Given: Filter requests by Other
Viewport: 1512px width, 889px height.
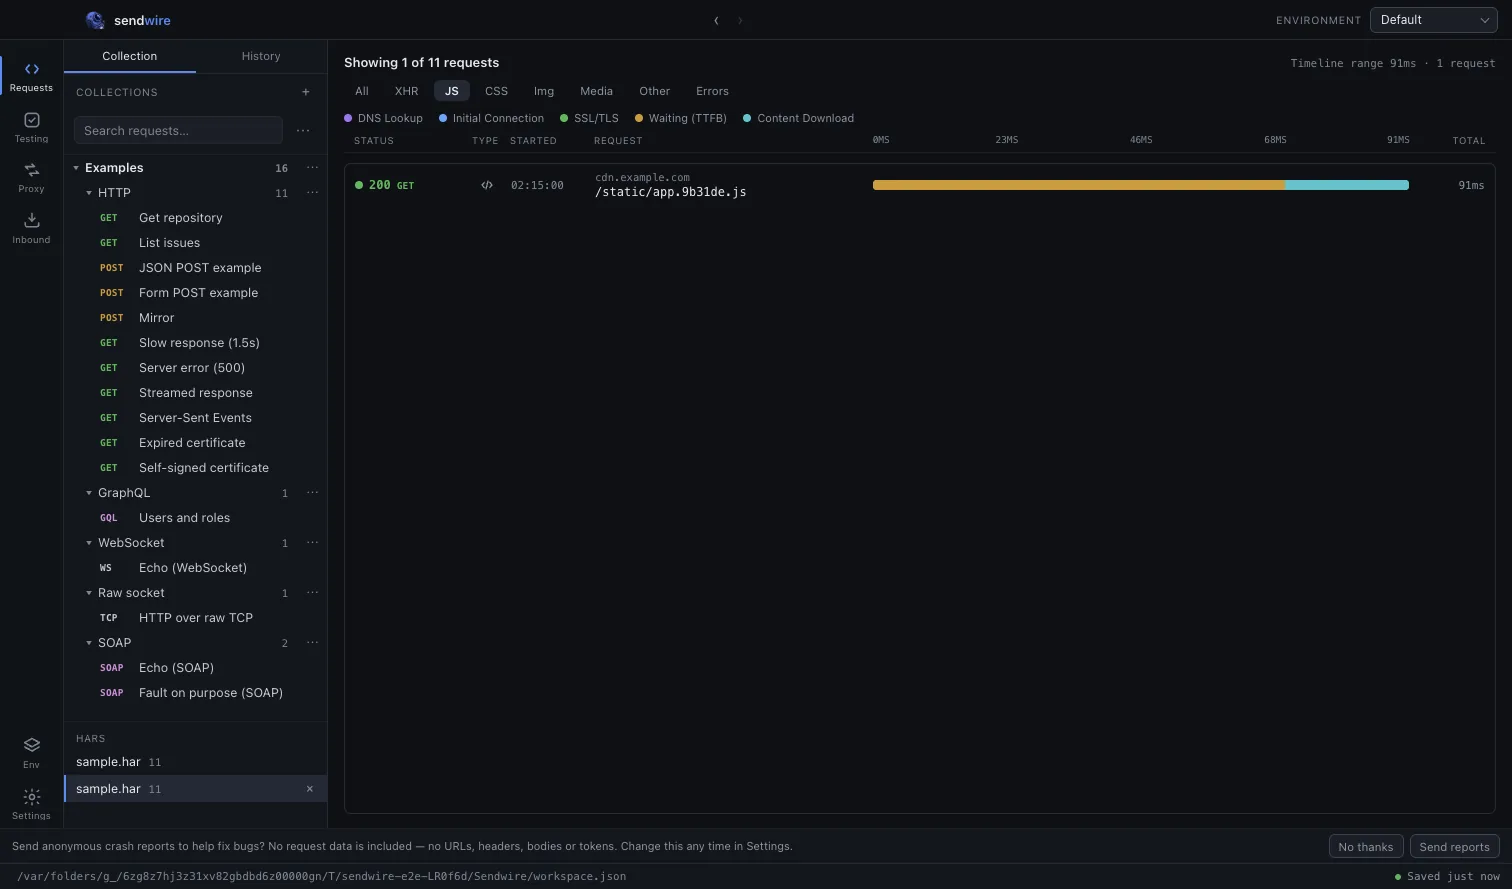Looking at the screenshot, I should [655, 91].
